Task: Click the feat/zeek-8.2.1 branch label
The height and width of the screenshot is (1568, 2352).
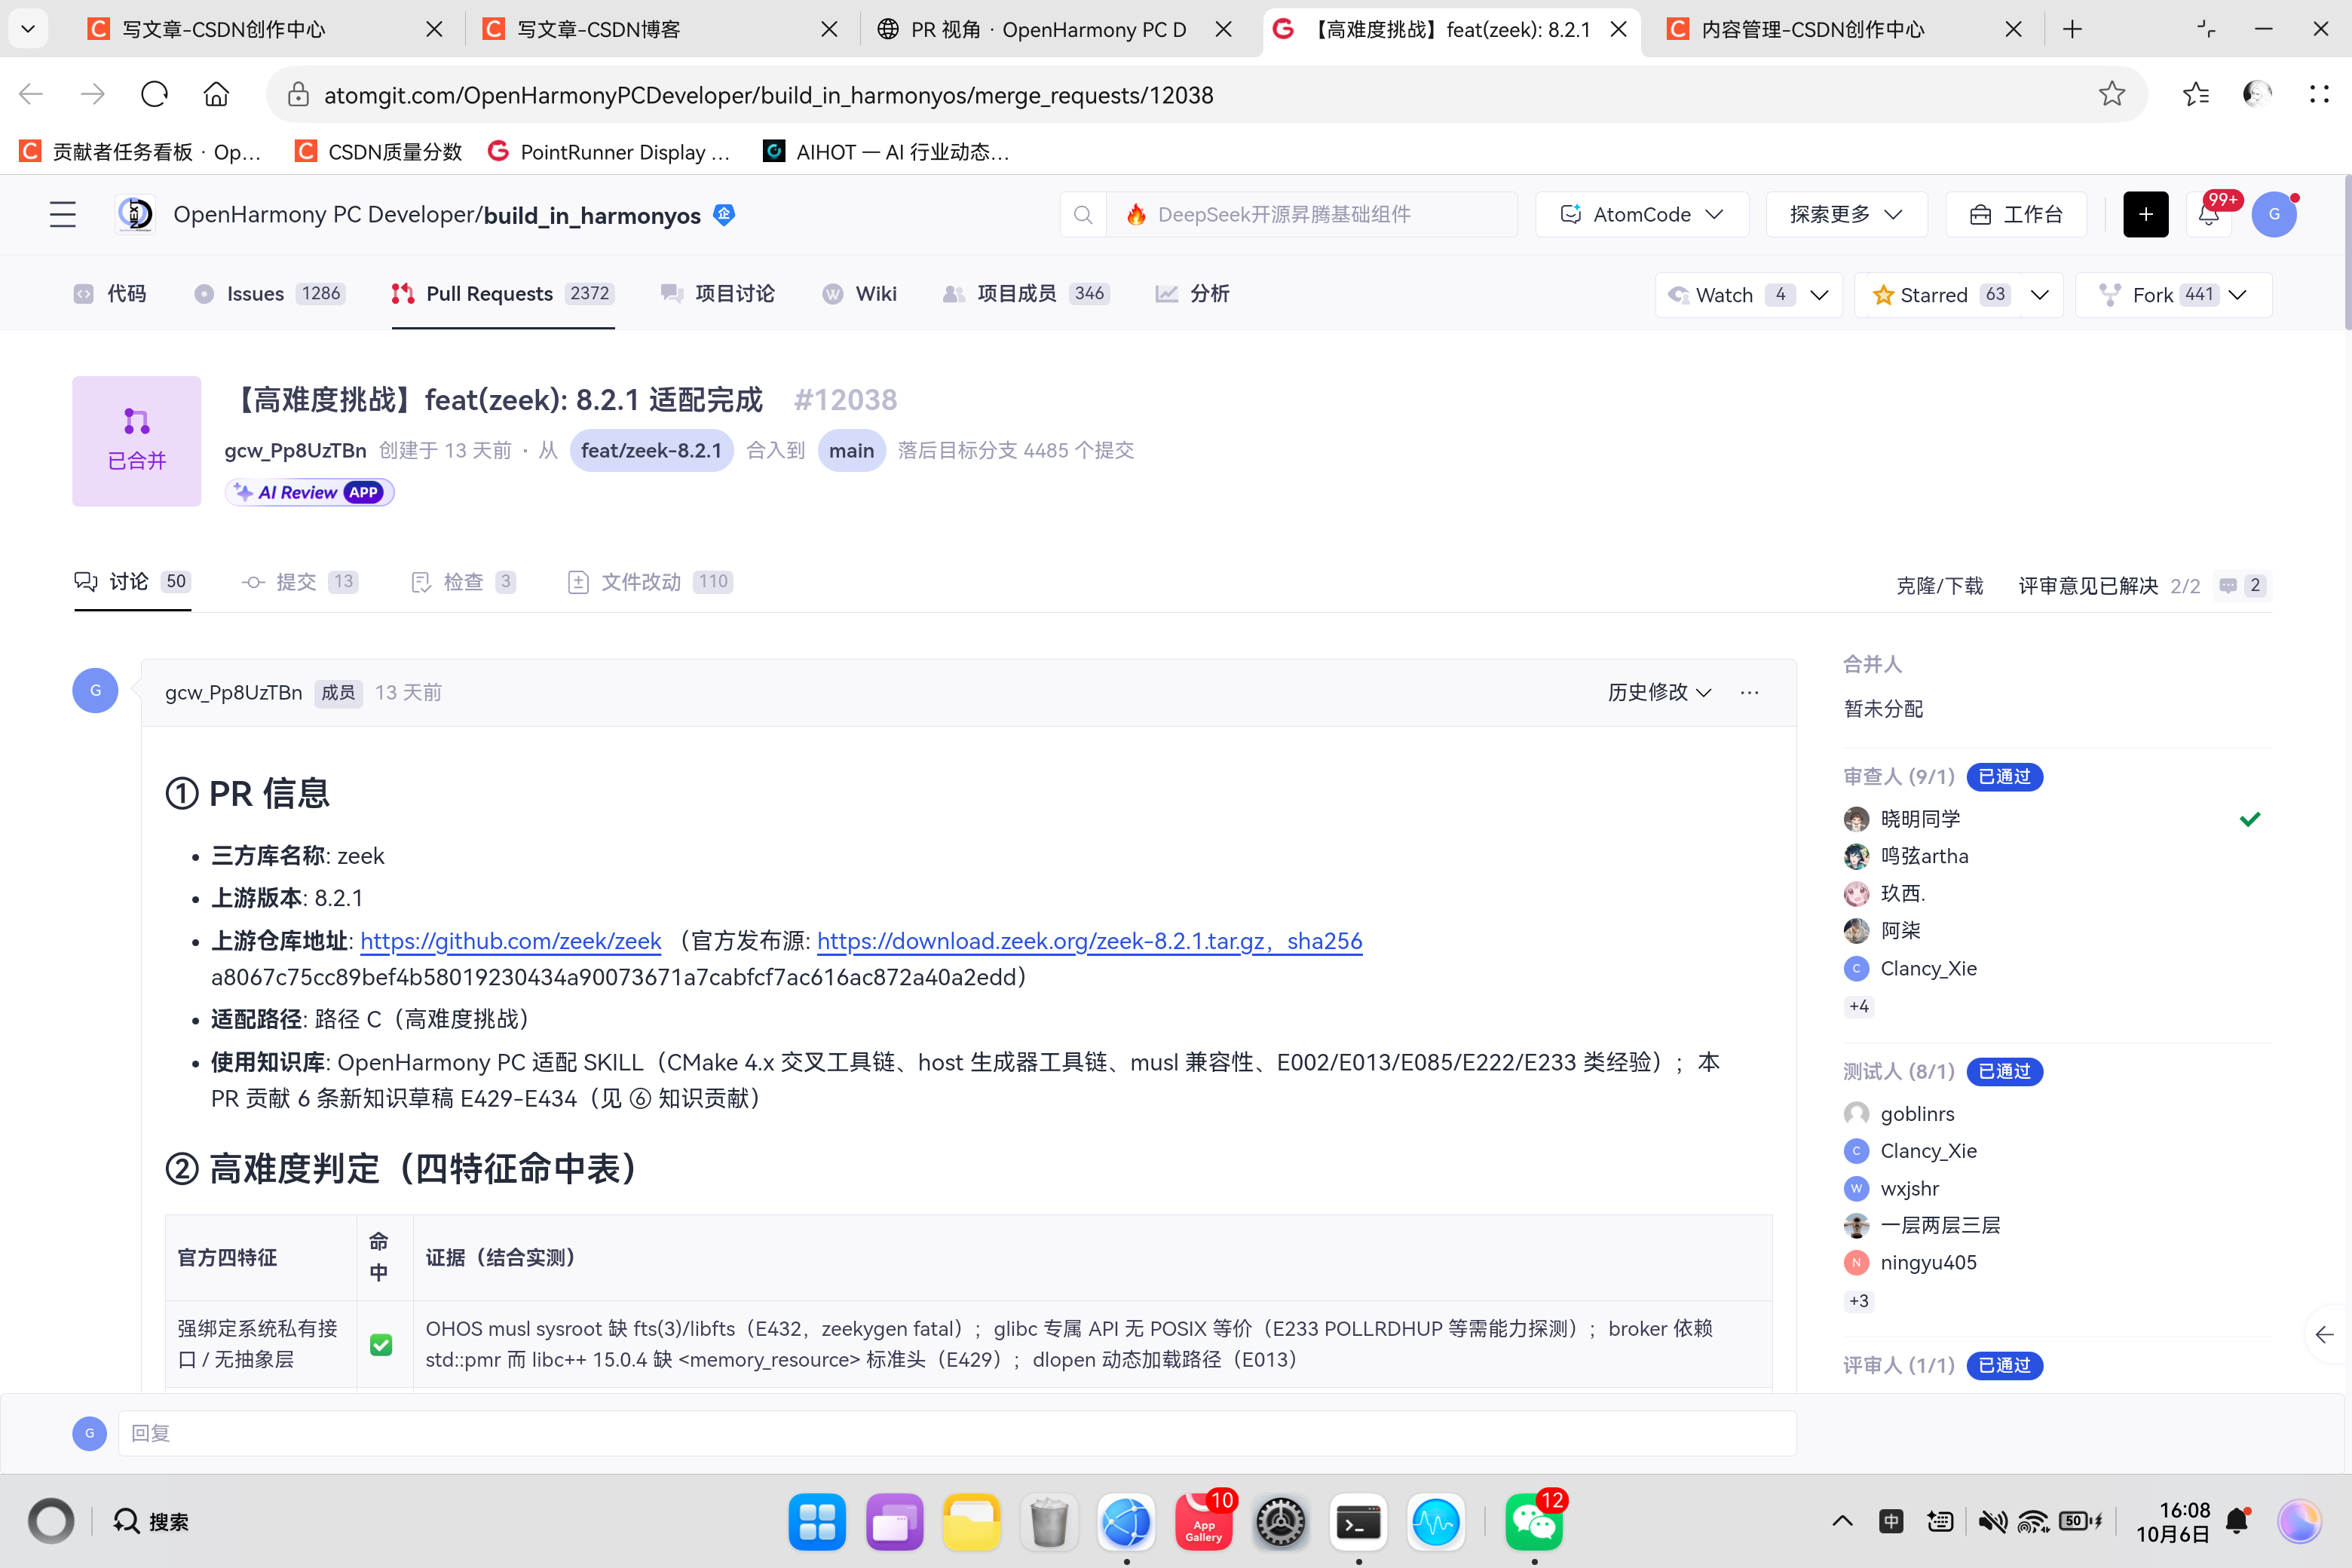Action: click(x=652, y=450)
